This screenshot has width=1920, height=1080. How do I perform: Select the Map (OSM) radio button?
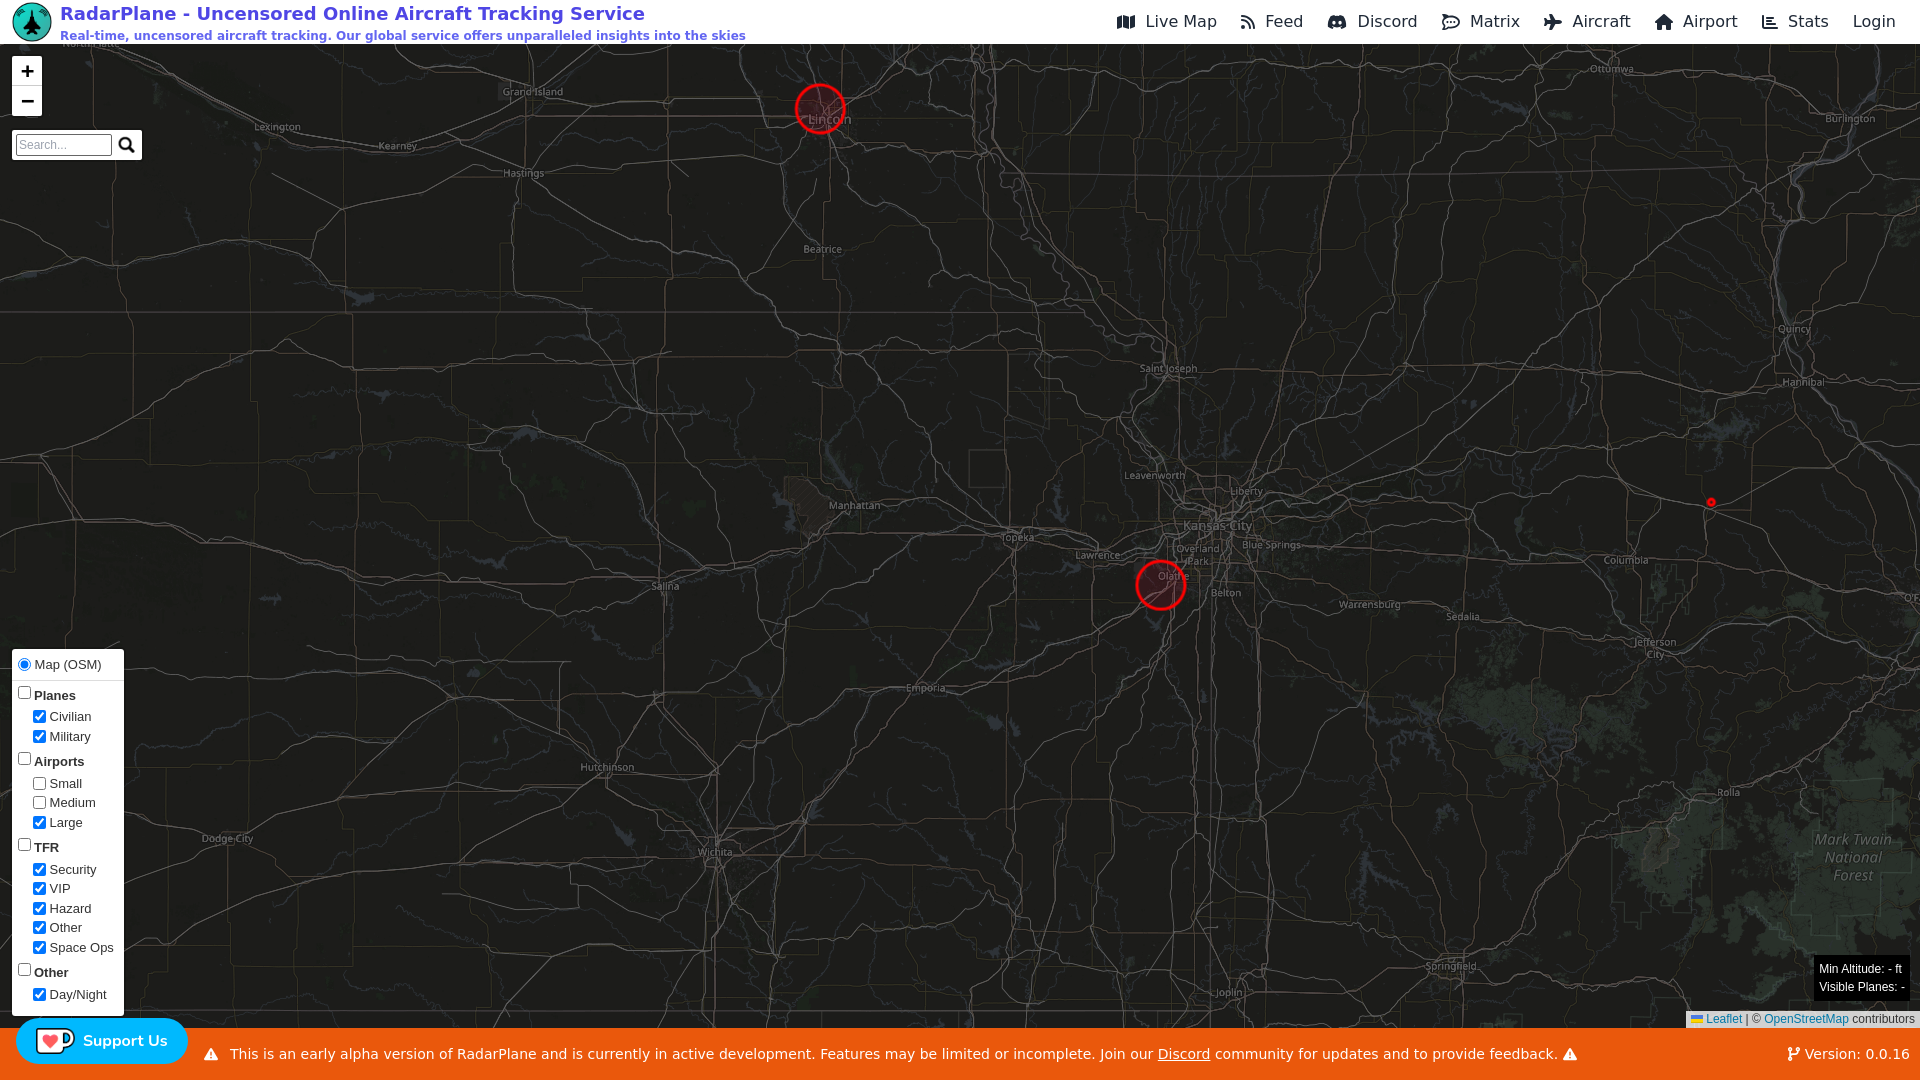25,665
